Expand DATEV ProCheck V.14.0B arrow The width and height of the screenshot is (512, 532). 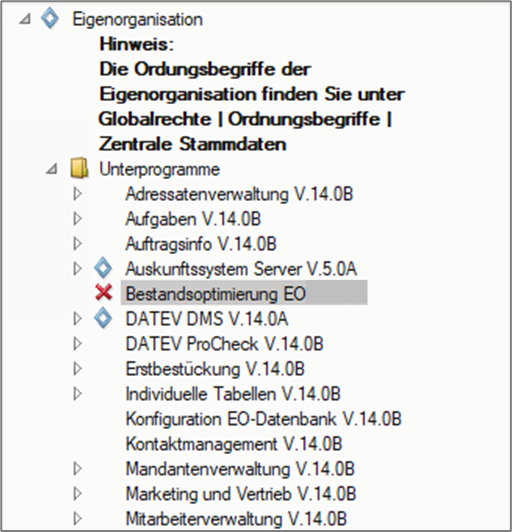78,344
